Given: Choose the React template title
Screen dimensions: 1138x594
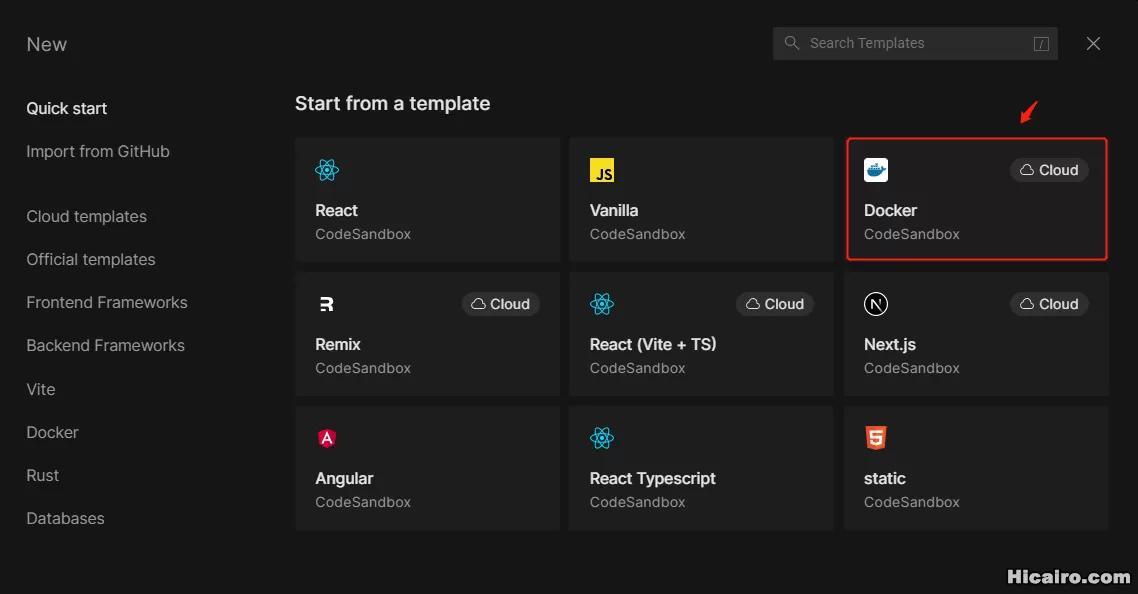Looking at the screenshot, I should tap(336, 211).
